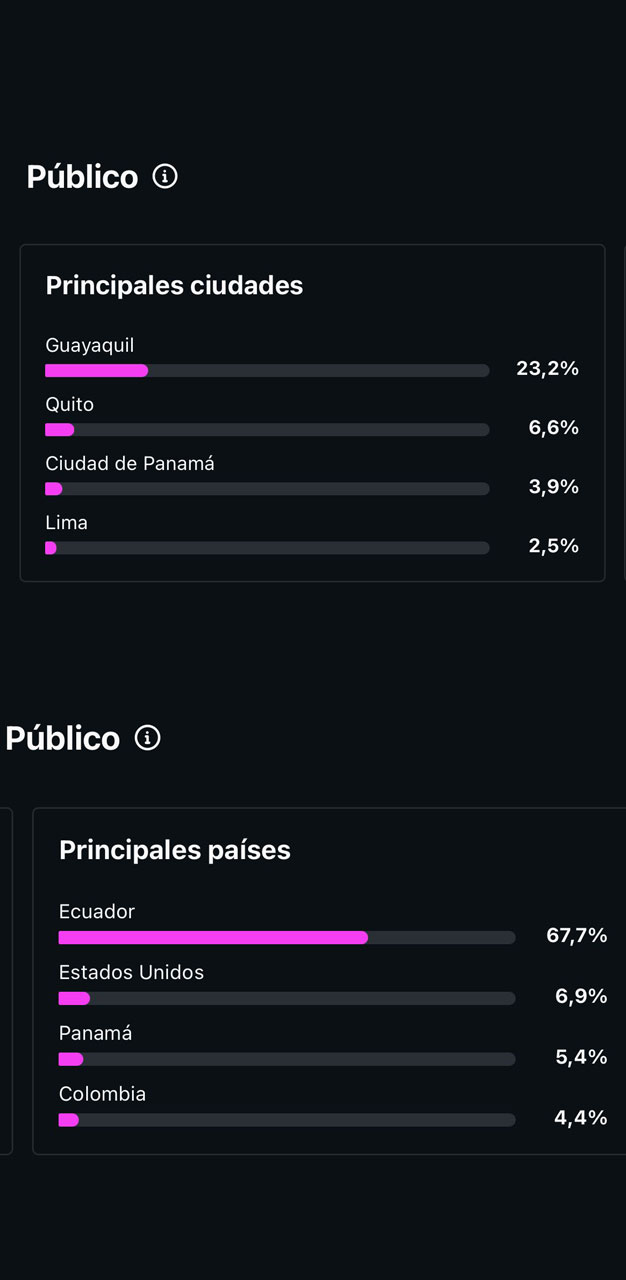Click the Ciudad de Panamá label
Viewport: 626px width, 1280px height.
pyautogui.click(x=130, y=464)
